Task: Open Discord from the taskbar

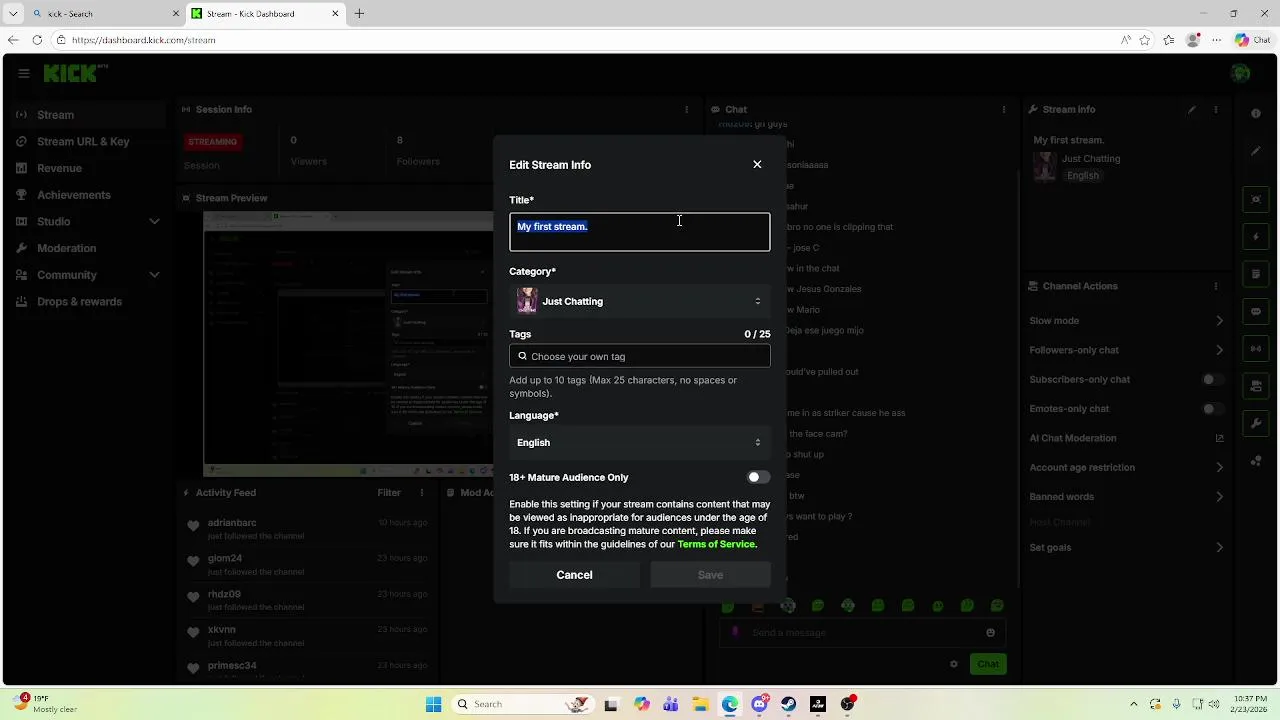Action: (x=759, y=704)
